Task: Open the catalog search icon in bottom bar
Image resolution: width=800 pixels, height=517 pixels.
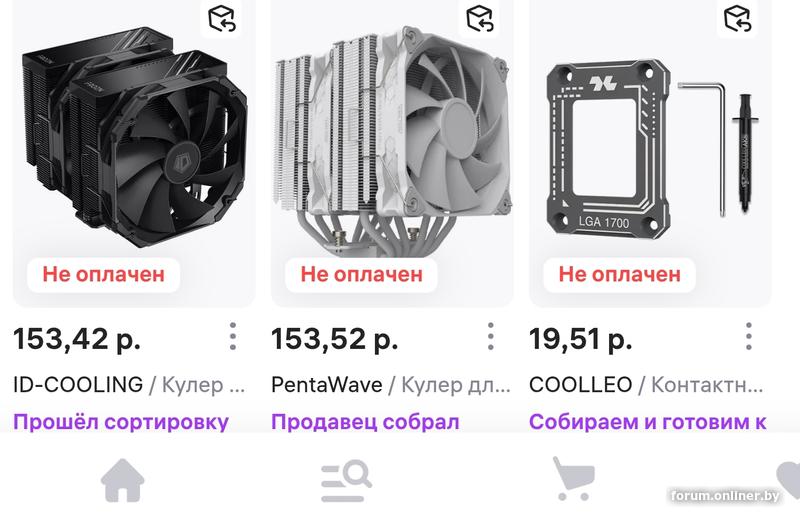Action: [x=346, y=481]
